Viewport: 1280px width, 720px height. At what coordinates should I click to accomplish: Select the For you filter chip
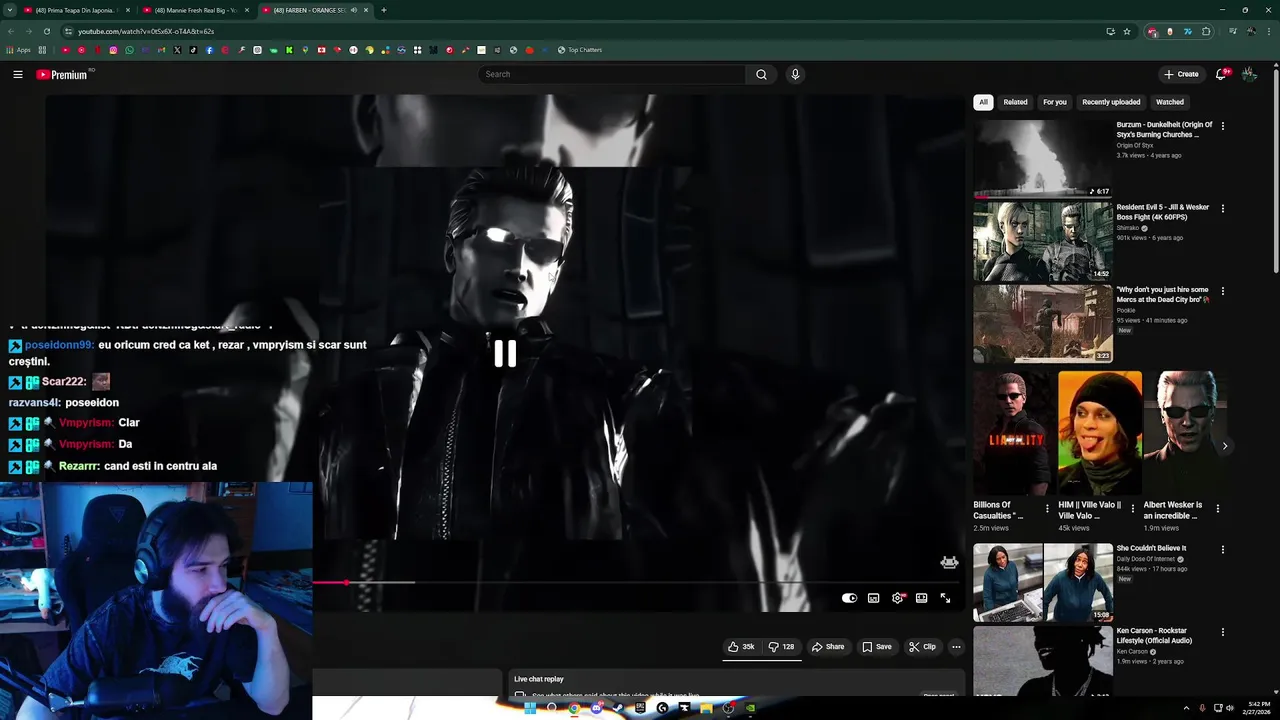pos(1054,102)
